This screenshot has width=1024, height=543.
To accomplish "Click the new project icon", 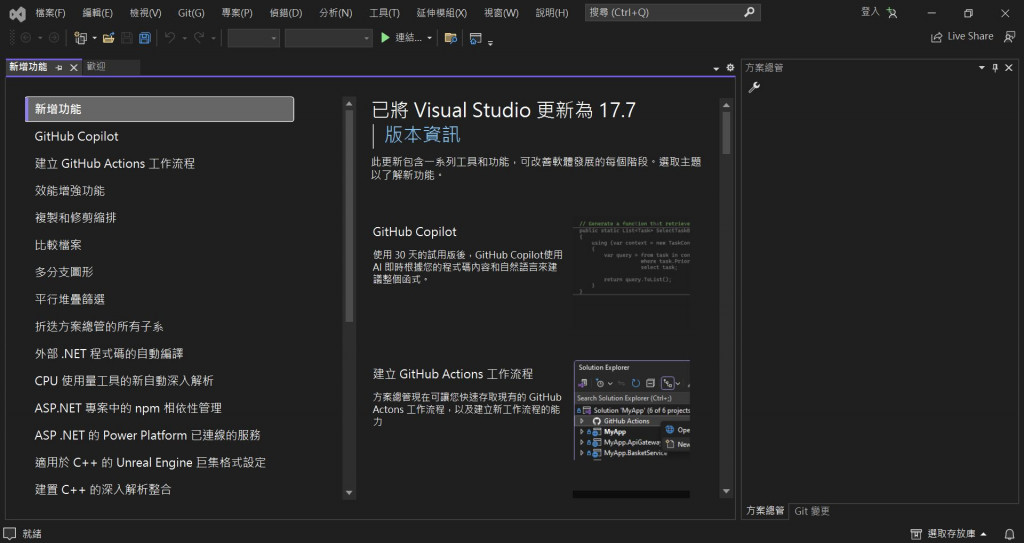I will pyautogui.click(x=80, y=38).
